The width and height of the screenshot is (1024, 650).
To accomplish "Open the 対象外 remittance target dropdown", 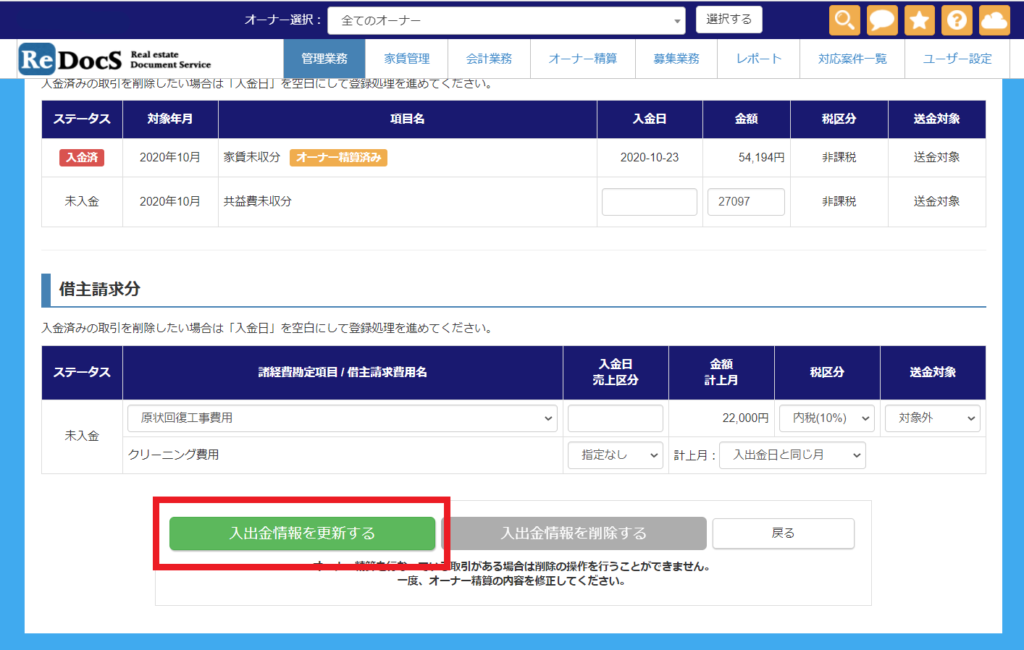I will coord(933,418).
